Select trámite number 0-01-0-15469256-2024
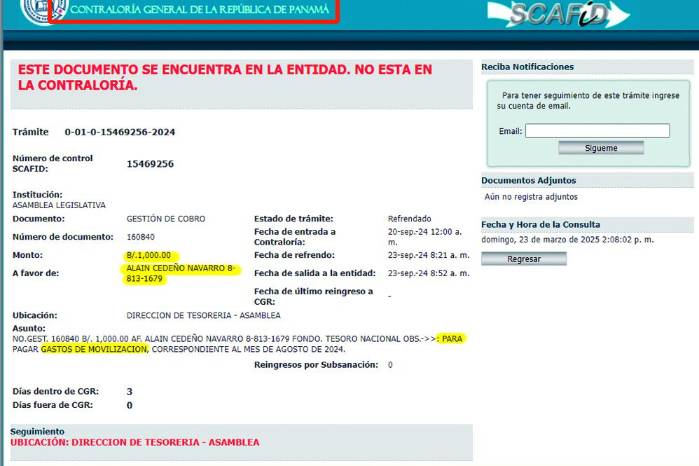Screen dimensions: 699x466 [120, 132]
